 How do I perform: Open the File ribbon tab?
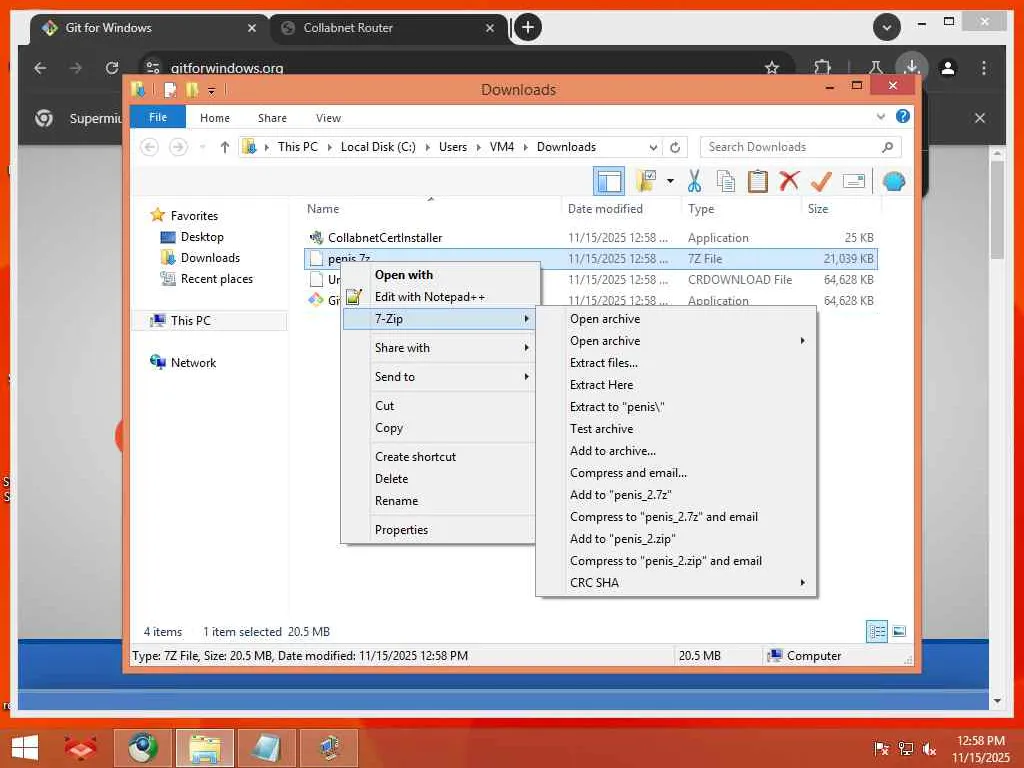pos(158,117)
